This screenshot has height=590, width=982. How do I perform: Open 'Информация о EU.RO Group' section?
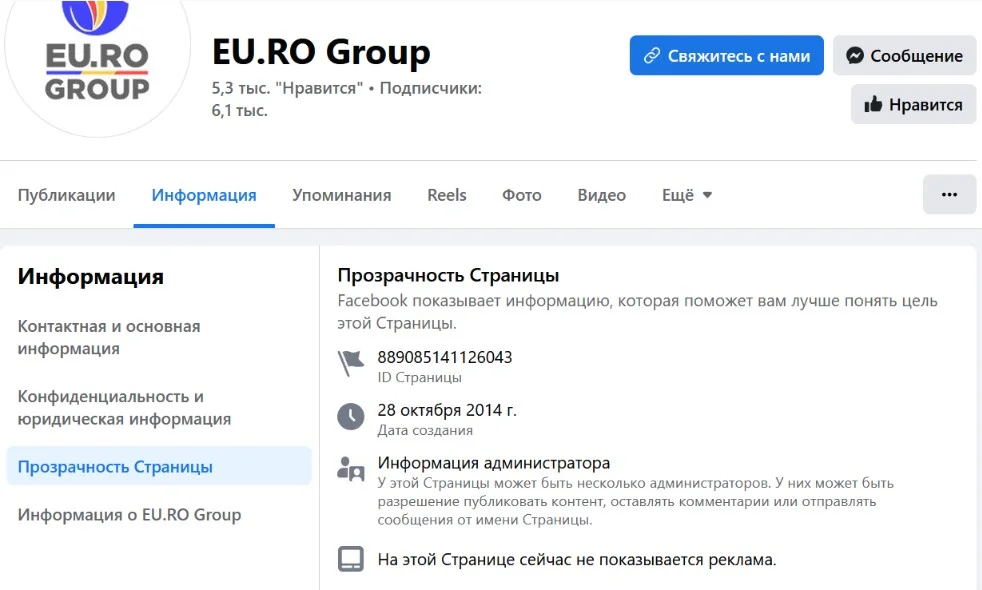[130, 515]
